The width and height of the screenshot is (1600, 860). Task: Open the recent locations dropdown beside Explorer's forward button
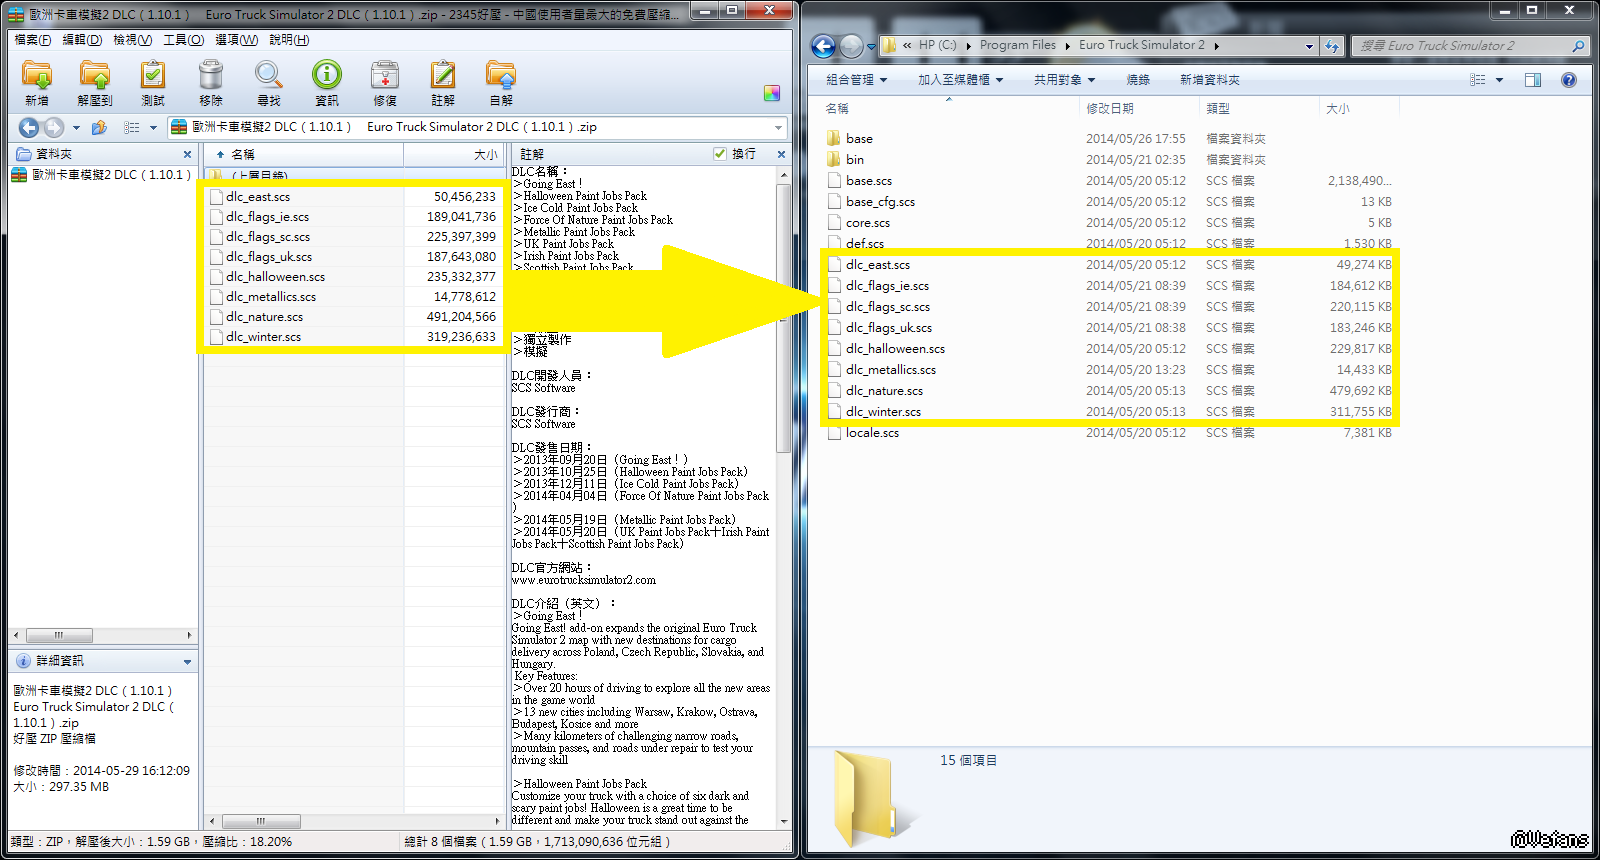pos(870,46)
